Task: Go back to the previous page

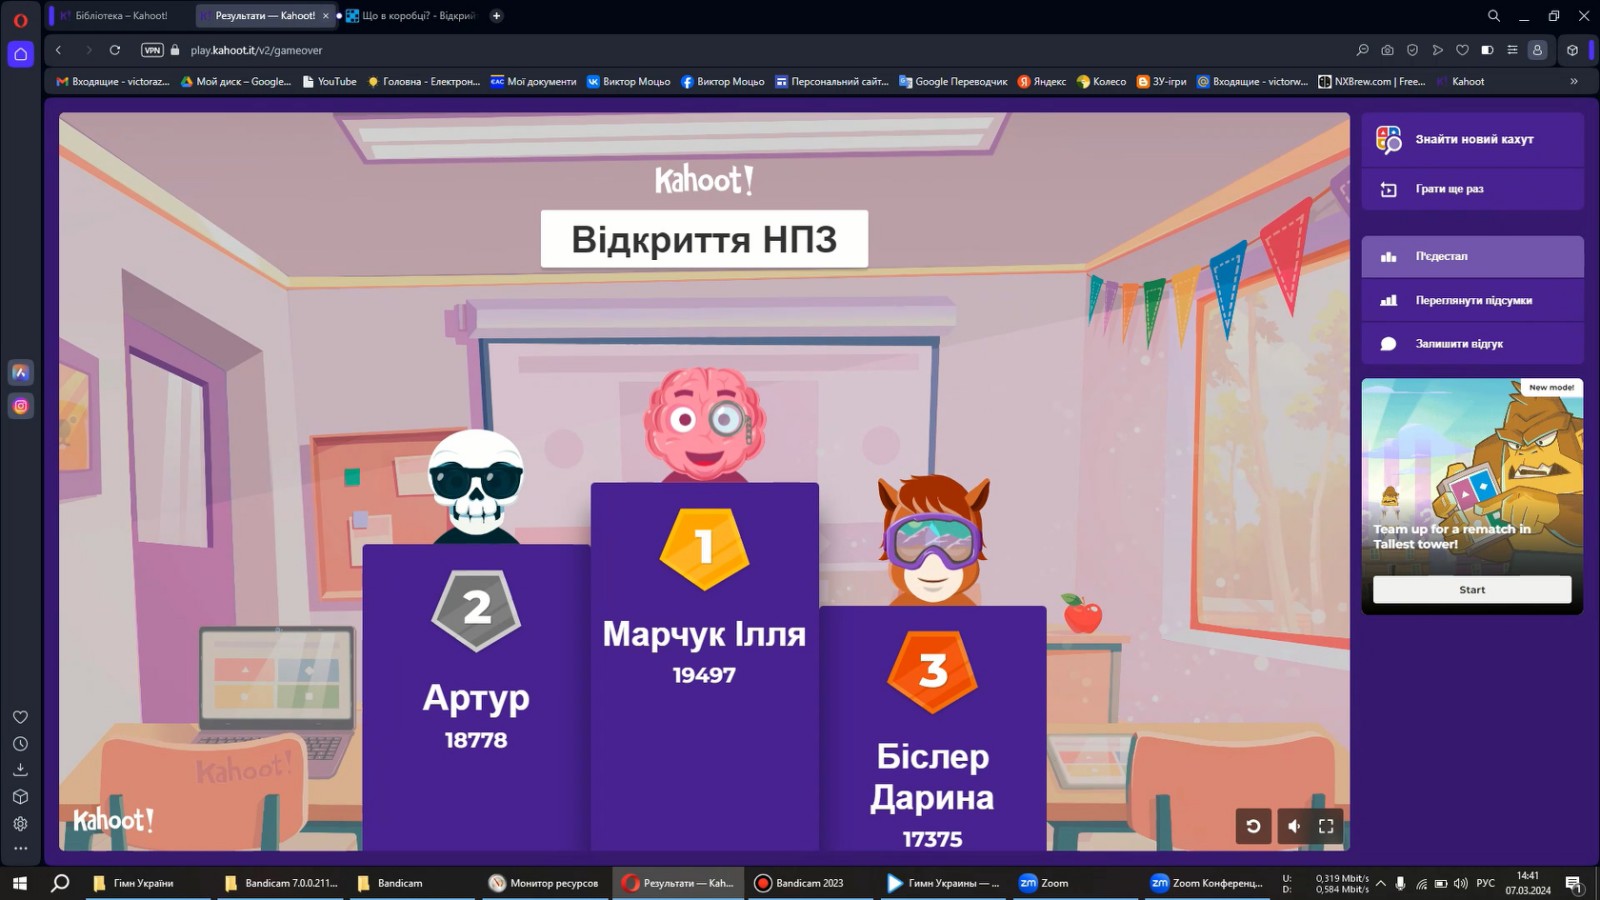Action: [x=59, y=50]
